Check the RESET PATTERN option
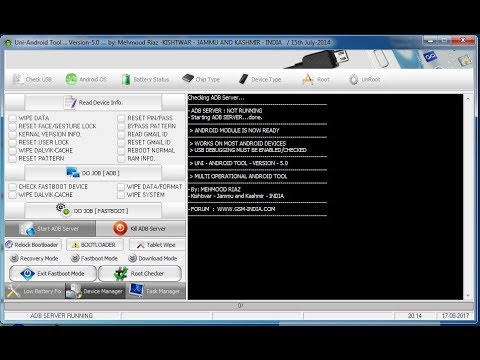Screen dimensions: 480x360 point(13,159)
